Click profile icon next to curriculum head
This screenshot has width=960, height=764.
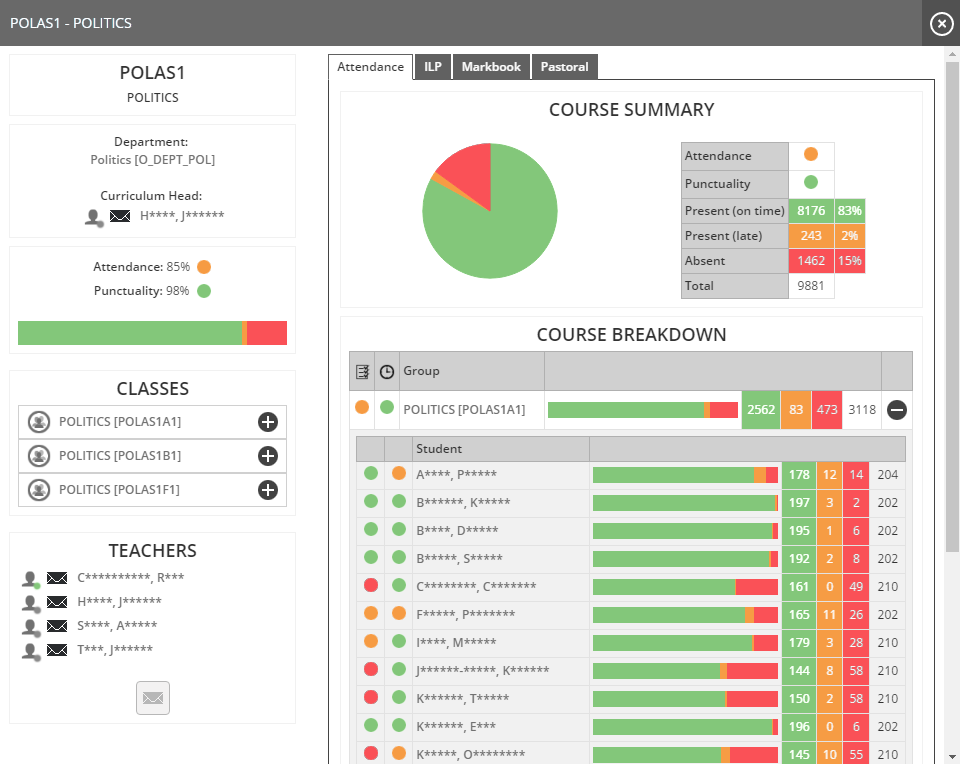coord(94,216)
